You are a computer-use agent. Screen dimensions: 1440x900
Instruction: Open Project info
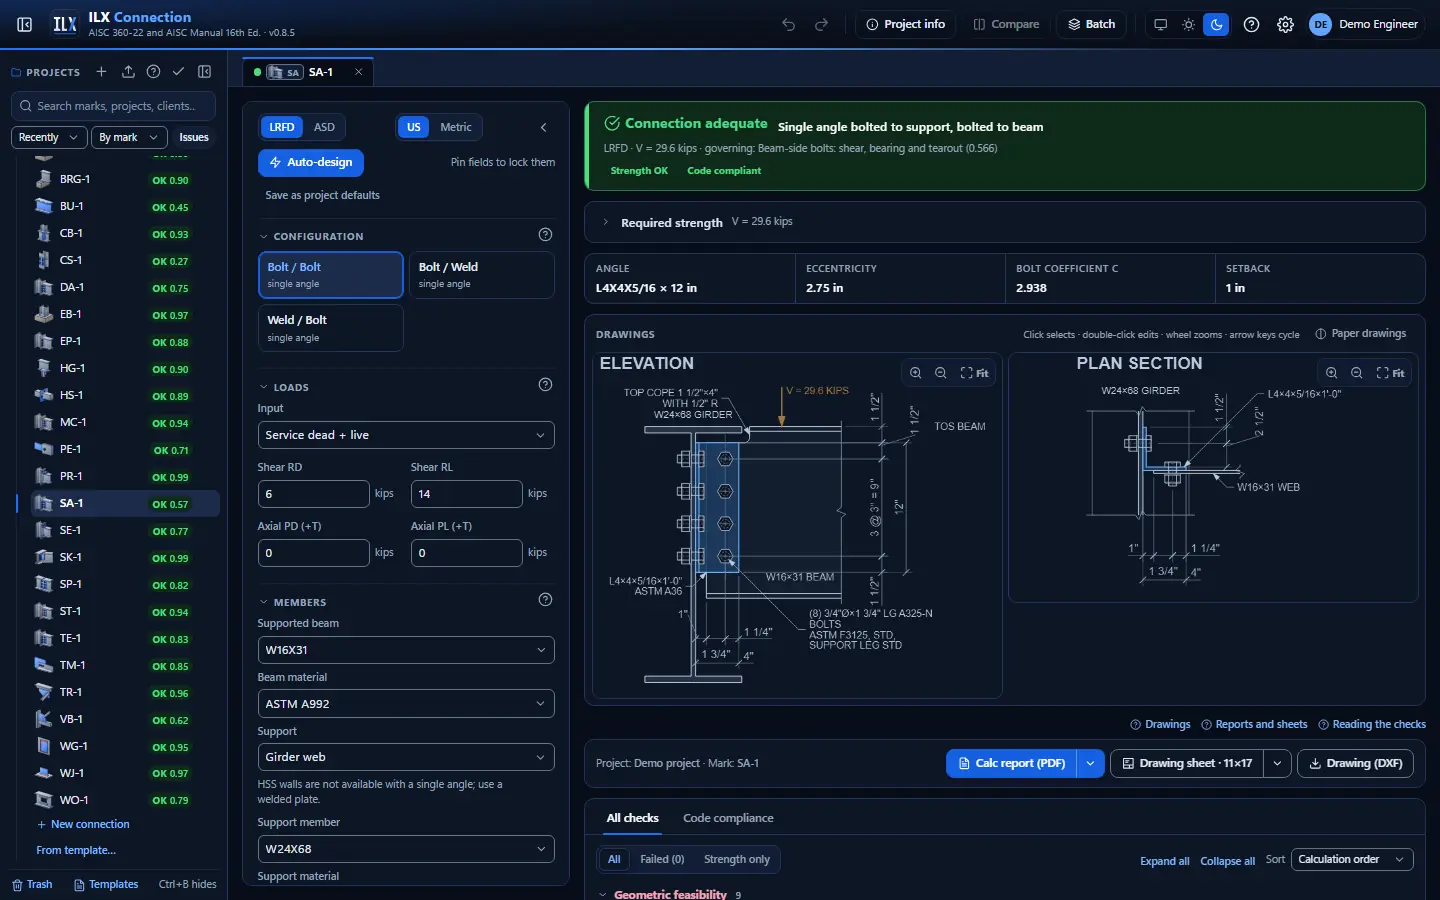905,24
